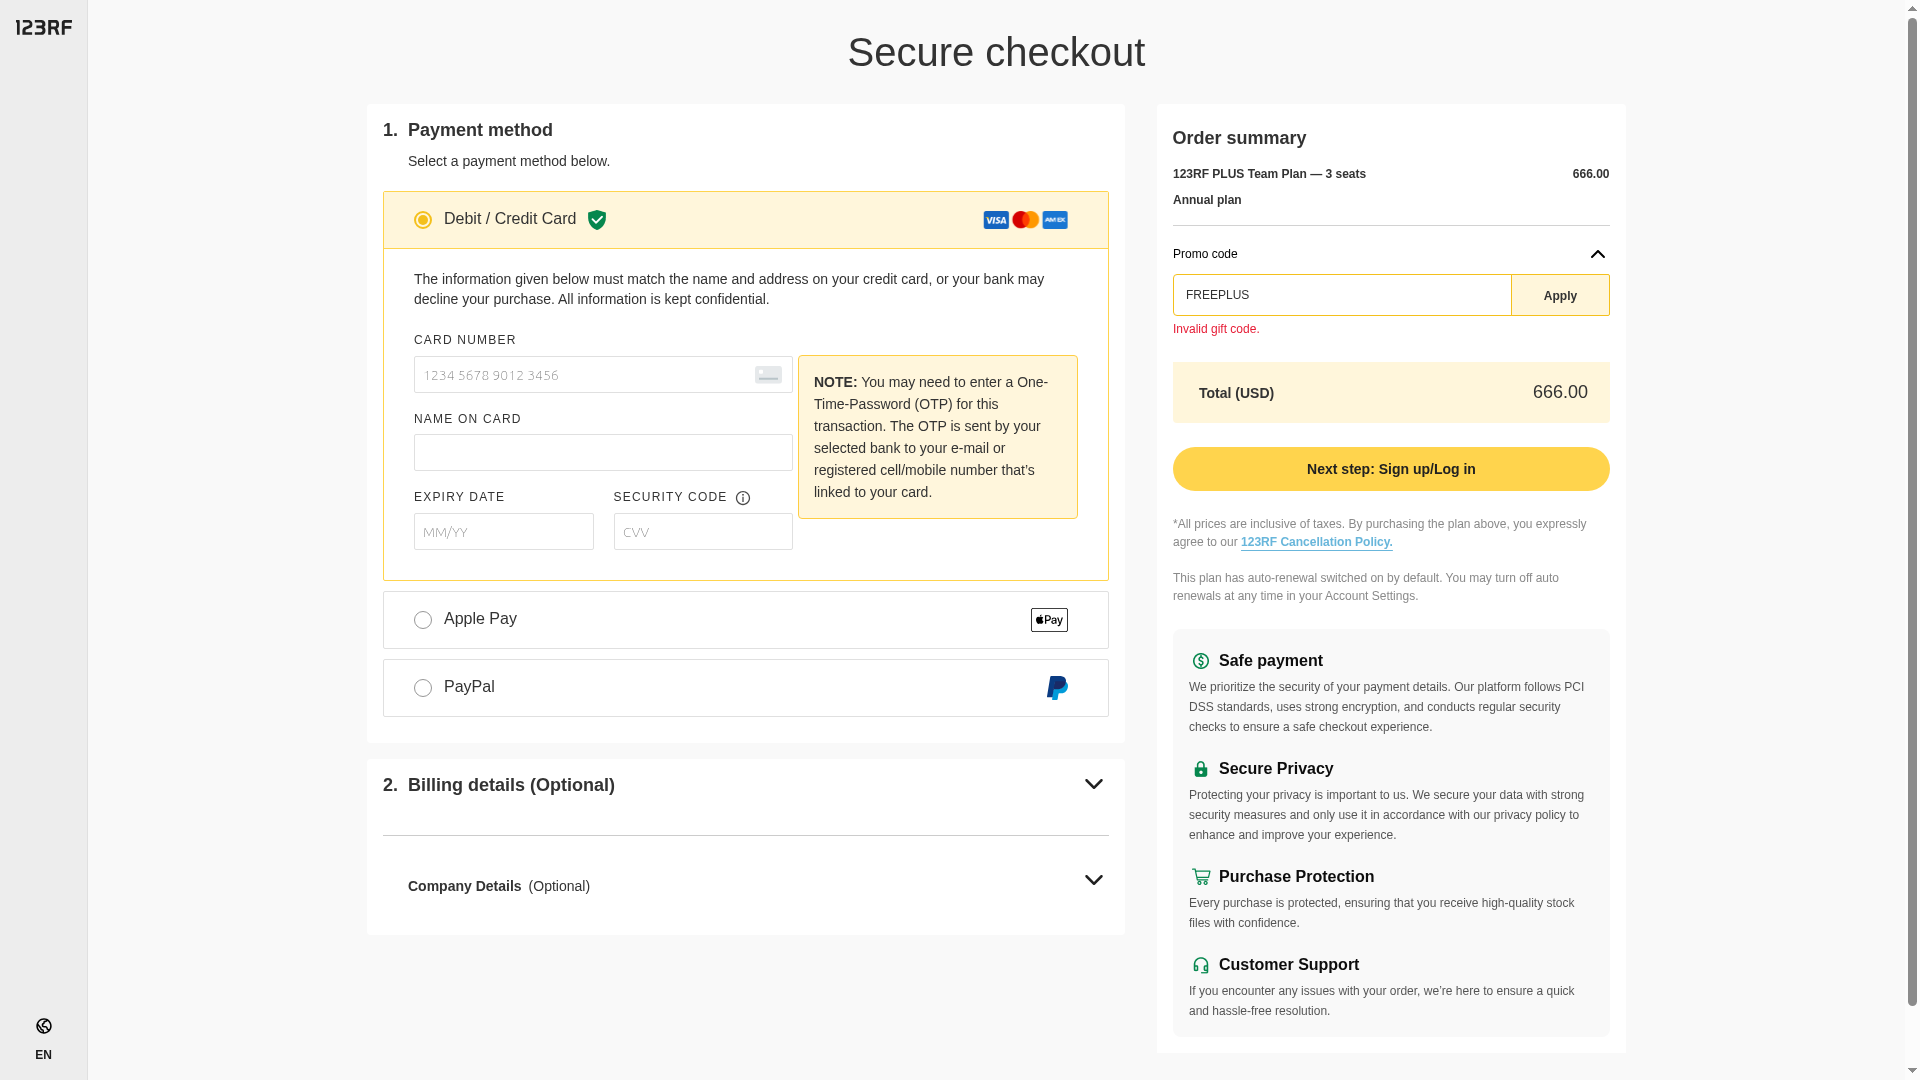
Task: Apply the promo code
Action: tap(1559, 296)
